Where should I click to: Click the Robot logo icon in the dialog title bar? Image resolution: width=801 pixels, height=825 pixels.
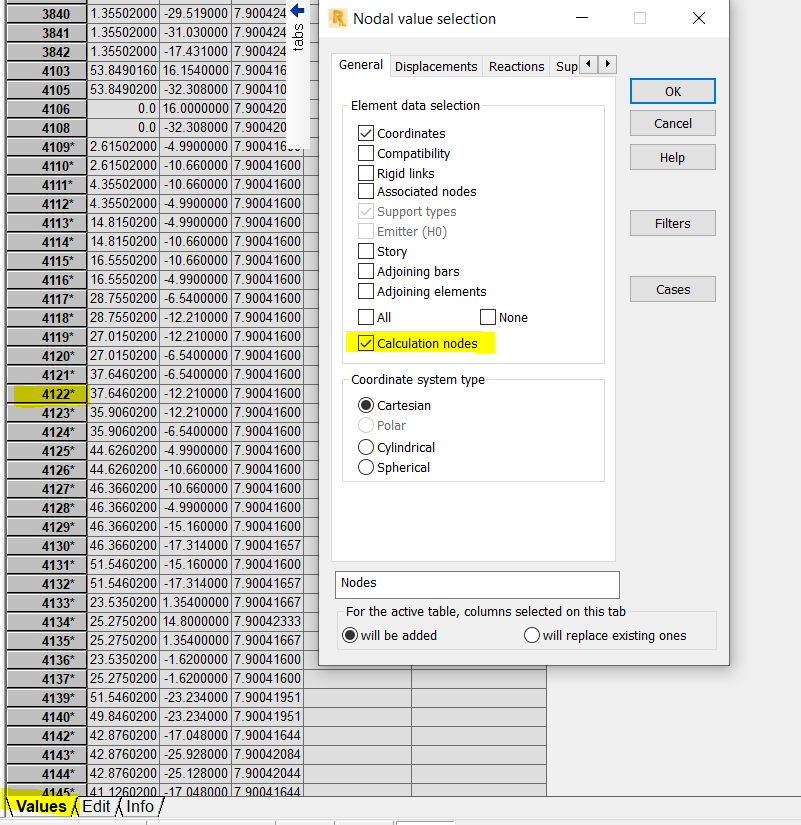coord(337,18)
